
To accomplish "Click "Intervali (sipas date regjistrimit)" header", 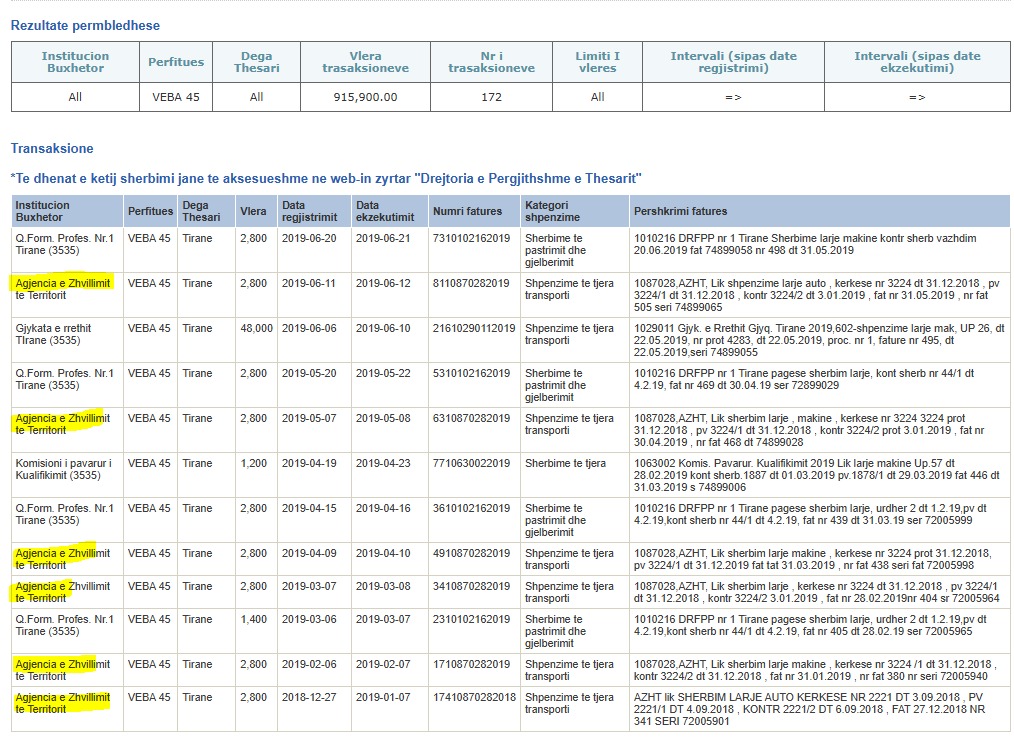I will point(733,62).
